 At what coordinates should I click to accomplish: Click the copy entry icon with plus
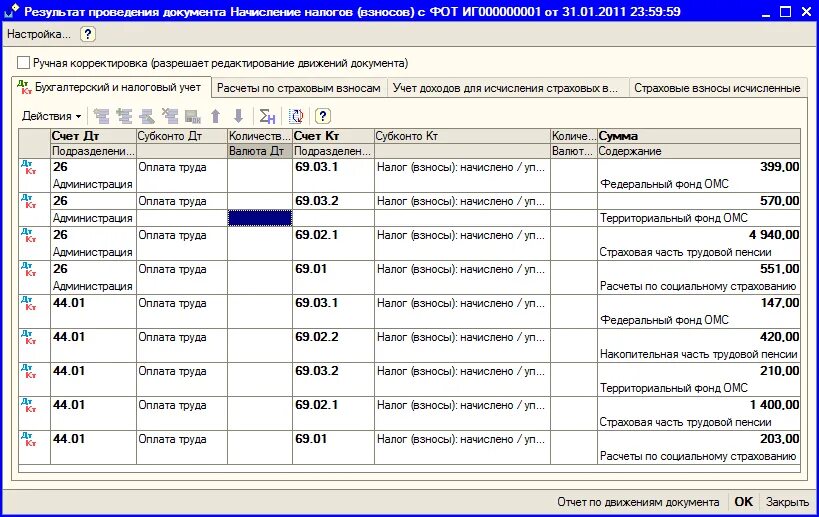(124, 116)
